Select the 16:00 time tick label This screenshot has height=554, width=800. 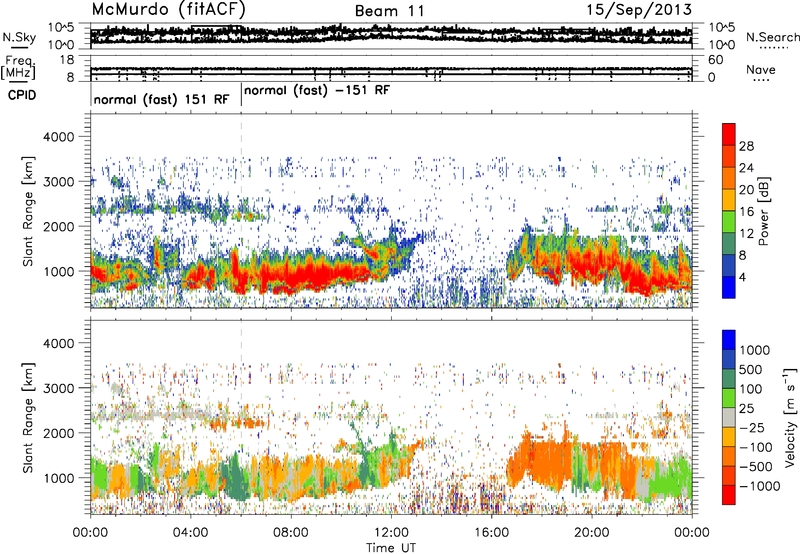coord(491,533)
